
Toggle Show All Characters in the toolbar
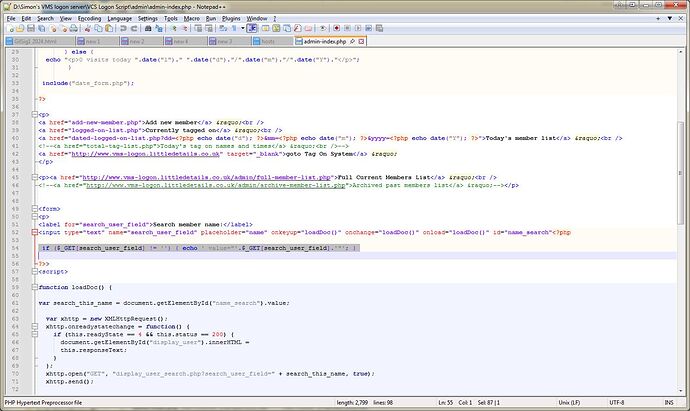click(233, 28)
